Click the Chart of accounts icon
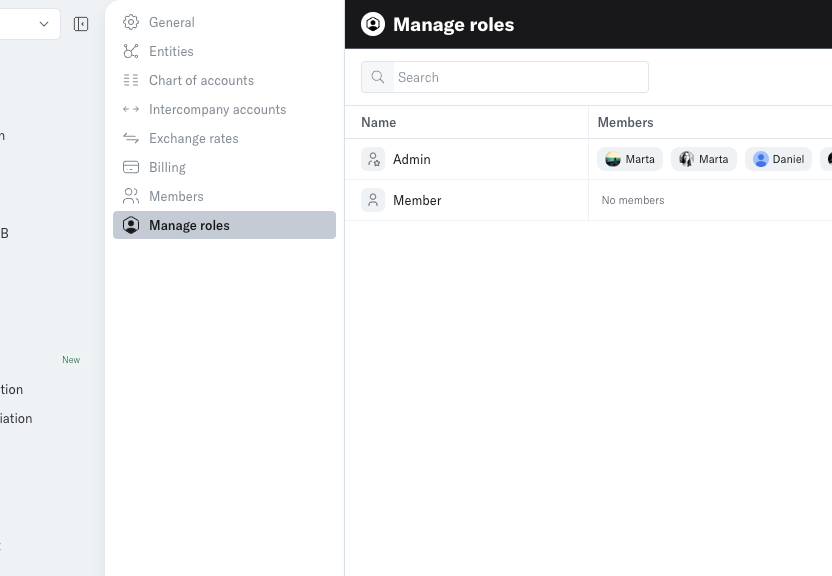The height and width of the screenshot is (576, 832). 131,80
